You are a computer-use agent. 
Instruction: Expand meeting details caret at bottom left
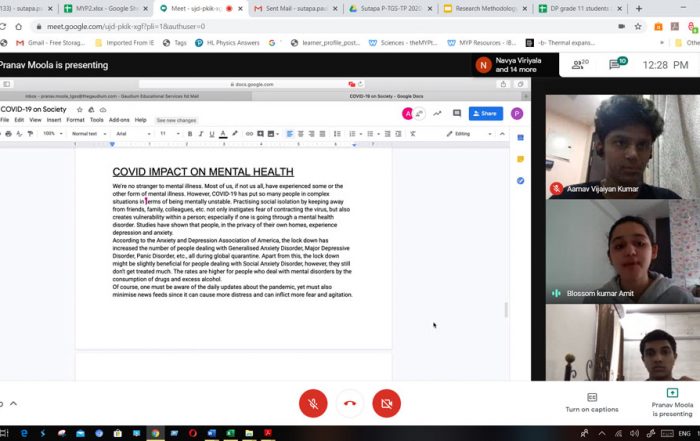[13, 404]
